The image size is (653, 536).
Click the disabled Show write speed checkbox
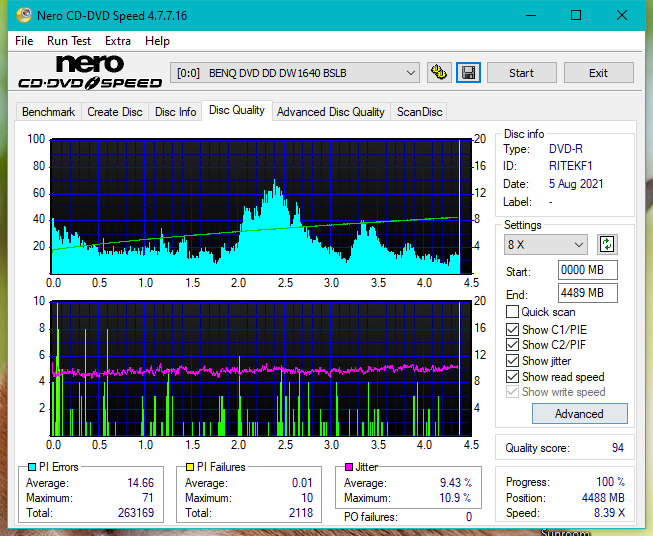coord(512,392)
